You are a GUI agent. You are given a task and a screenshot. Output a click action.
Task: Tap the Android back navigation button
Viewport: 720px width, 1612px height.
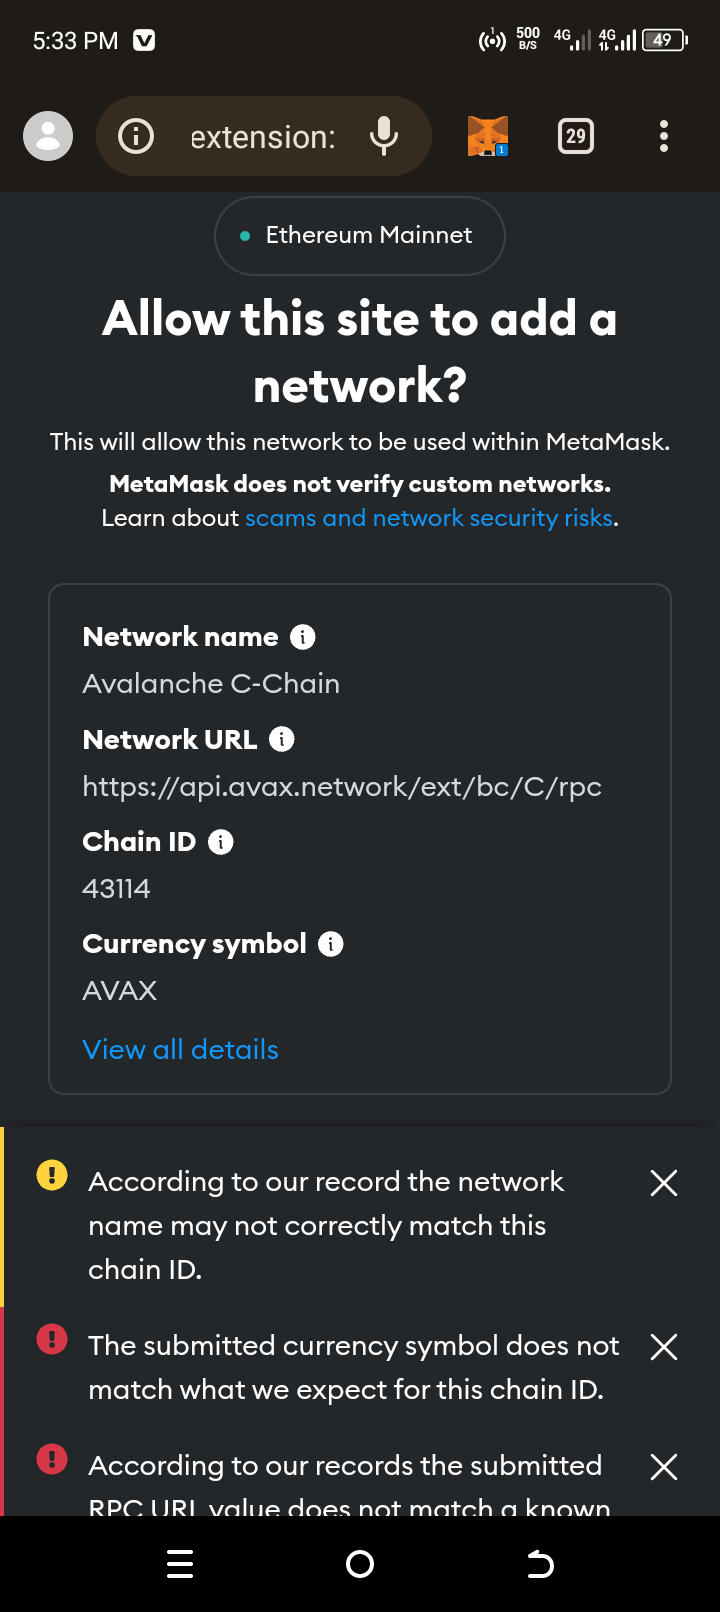[540, 1564]
